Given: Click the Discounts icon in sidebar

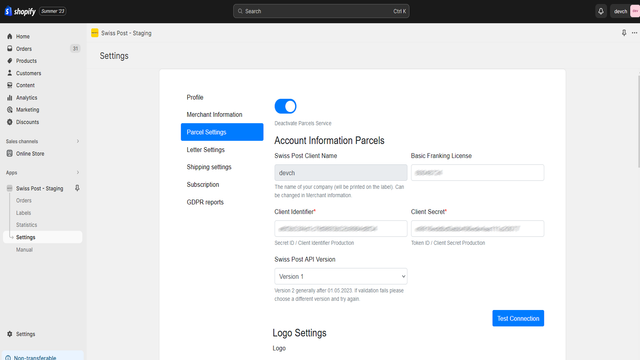Looking at the screenshot, I should click(x=10, y=122).
